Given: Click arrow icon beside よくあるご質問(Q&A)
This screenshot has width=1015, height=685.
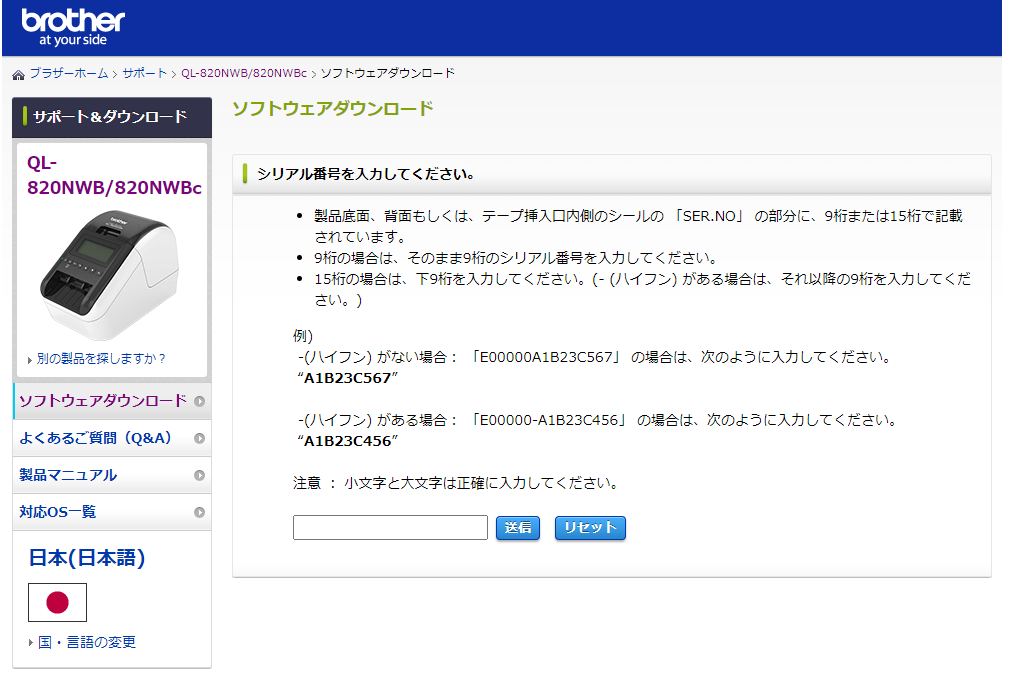Looking at the screenshot, I should point(199,438).
